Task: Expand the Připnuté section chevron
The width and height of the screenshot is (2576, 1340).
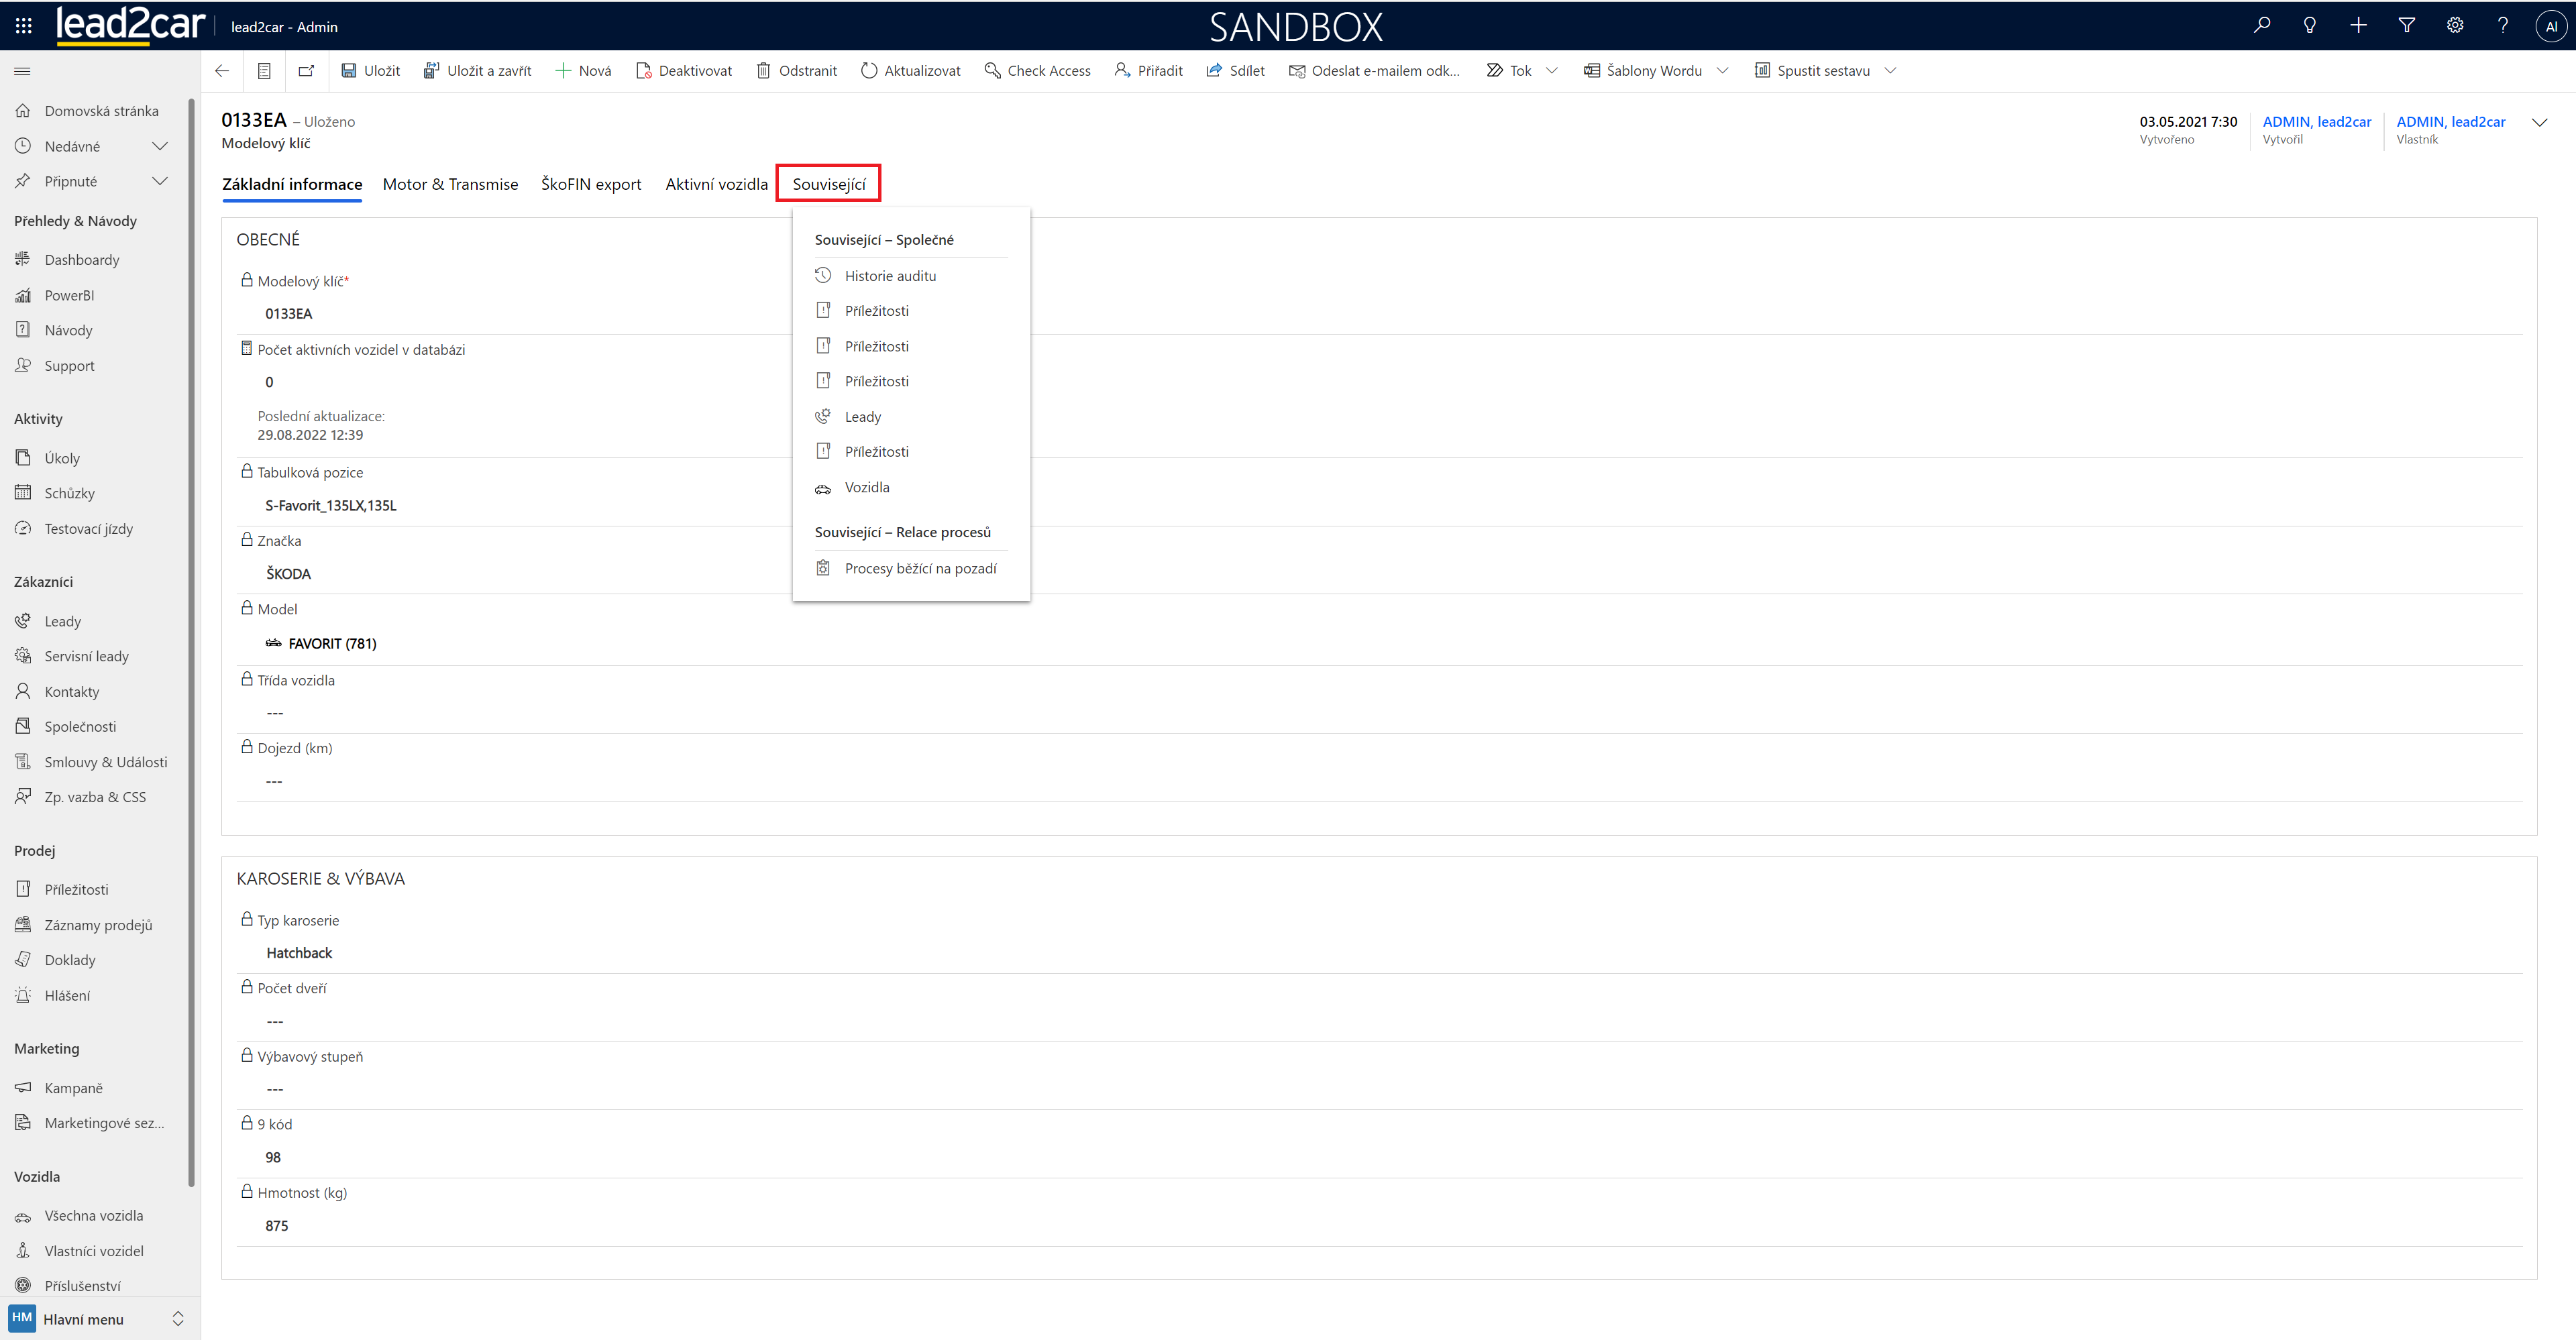Action: [x=159, y=181]
